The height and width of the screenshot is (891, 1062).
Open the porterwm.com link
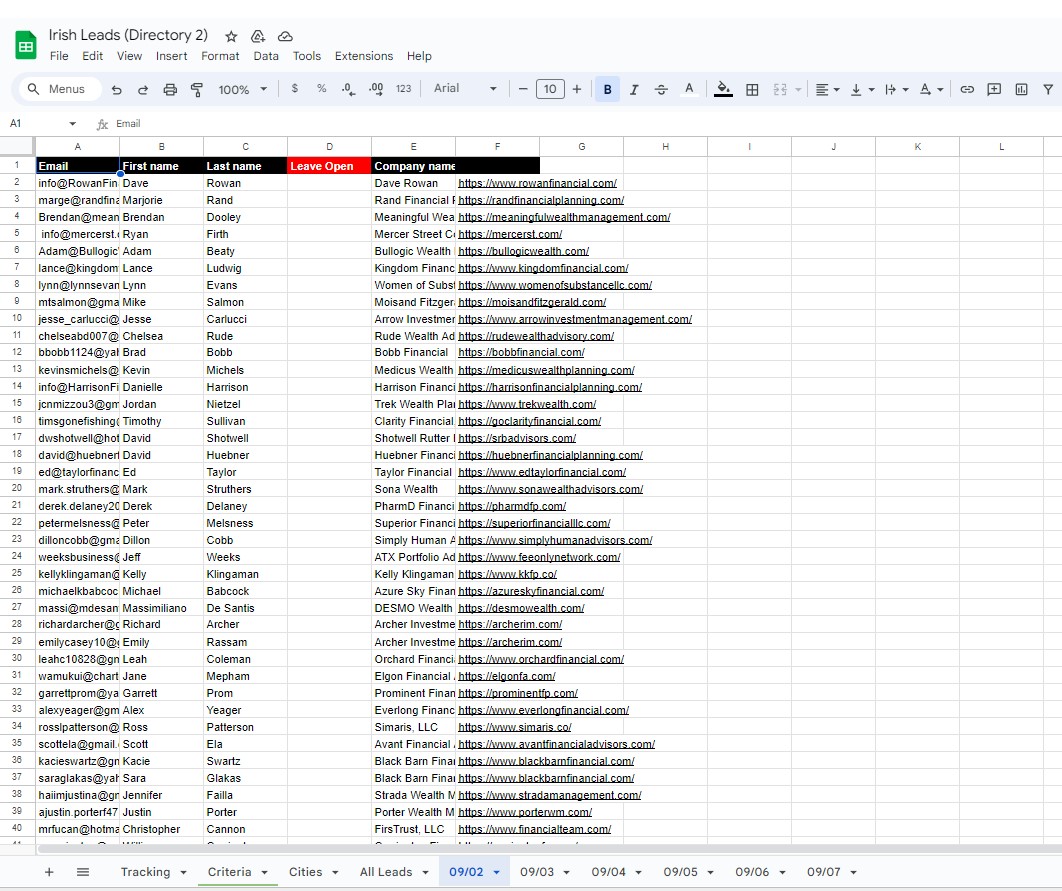[525, 812]
